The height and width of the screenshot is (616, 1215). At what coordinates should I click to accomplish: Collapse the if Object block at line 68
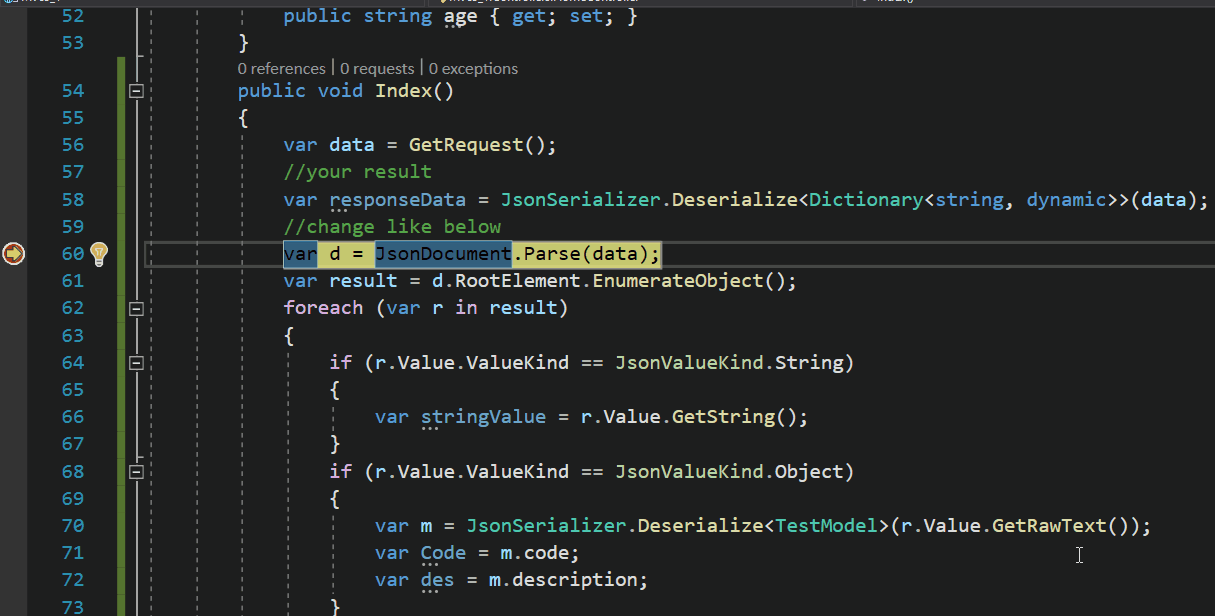[136, 471]
